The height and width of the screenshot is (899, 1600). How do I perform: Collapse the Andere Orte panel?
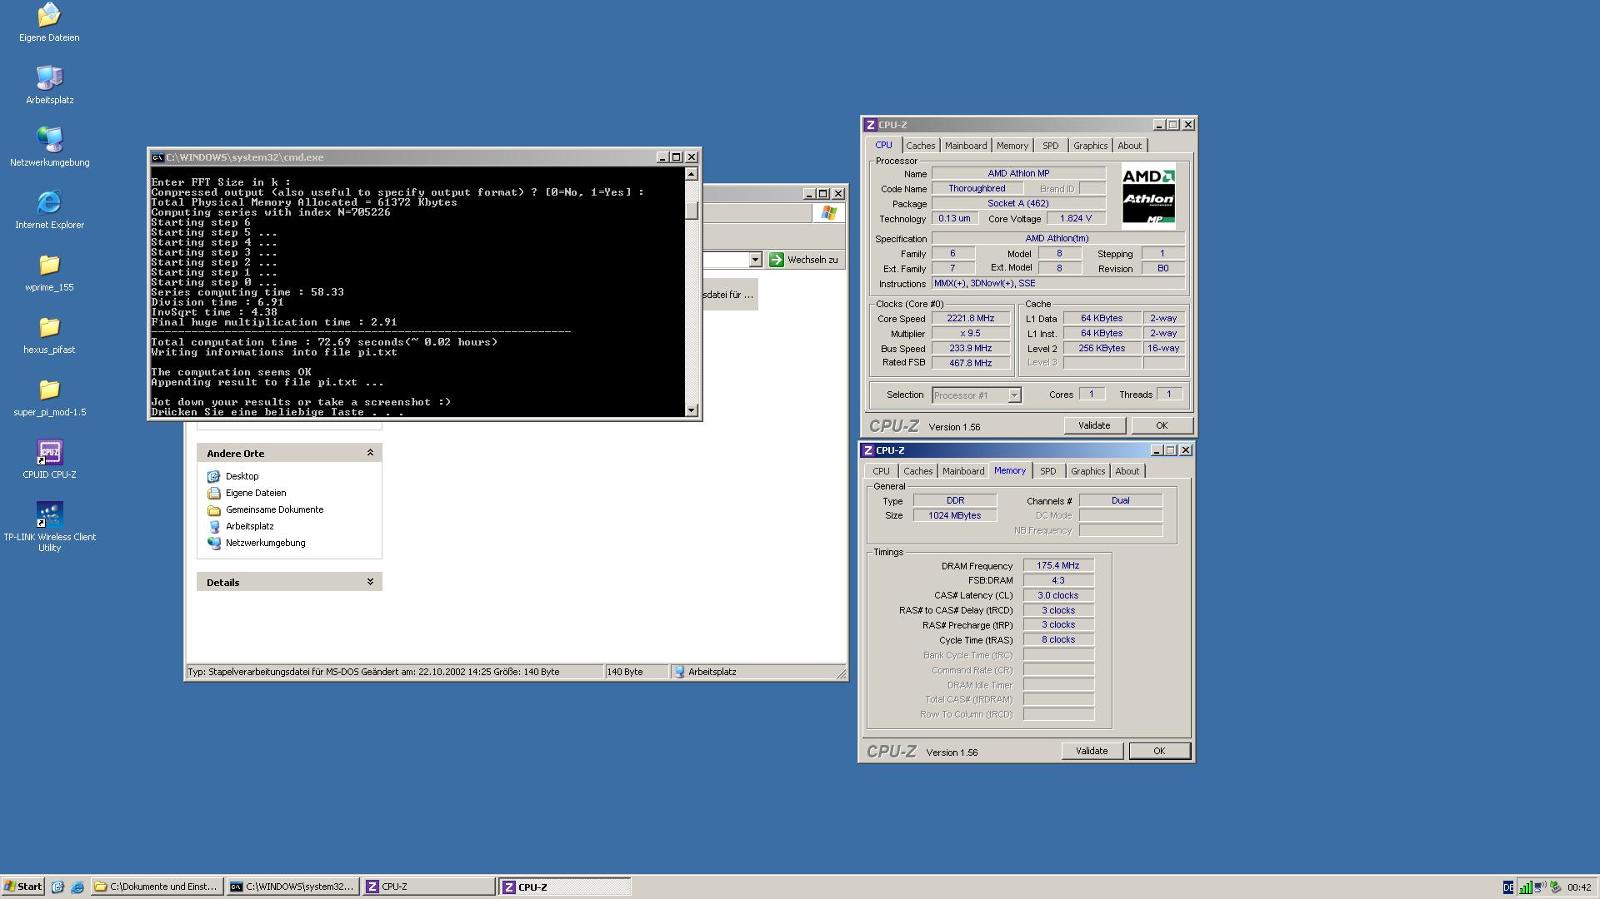370,453
